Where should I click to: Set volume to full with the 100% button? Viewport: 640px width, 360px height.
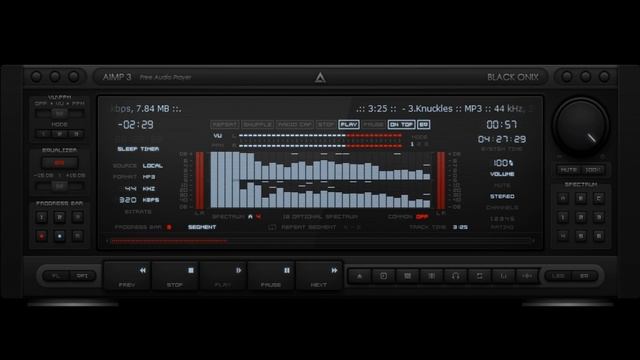[x=593, y=169]
